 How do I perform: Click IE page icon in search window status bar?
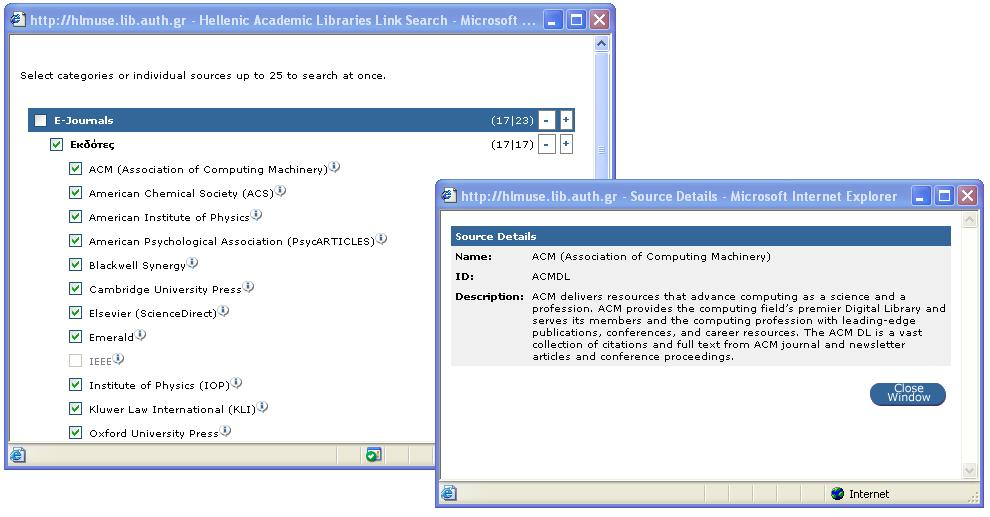[18, 455]
